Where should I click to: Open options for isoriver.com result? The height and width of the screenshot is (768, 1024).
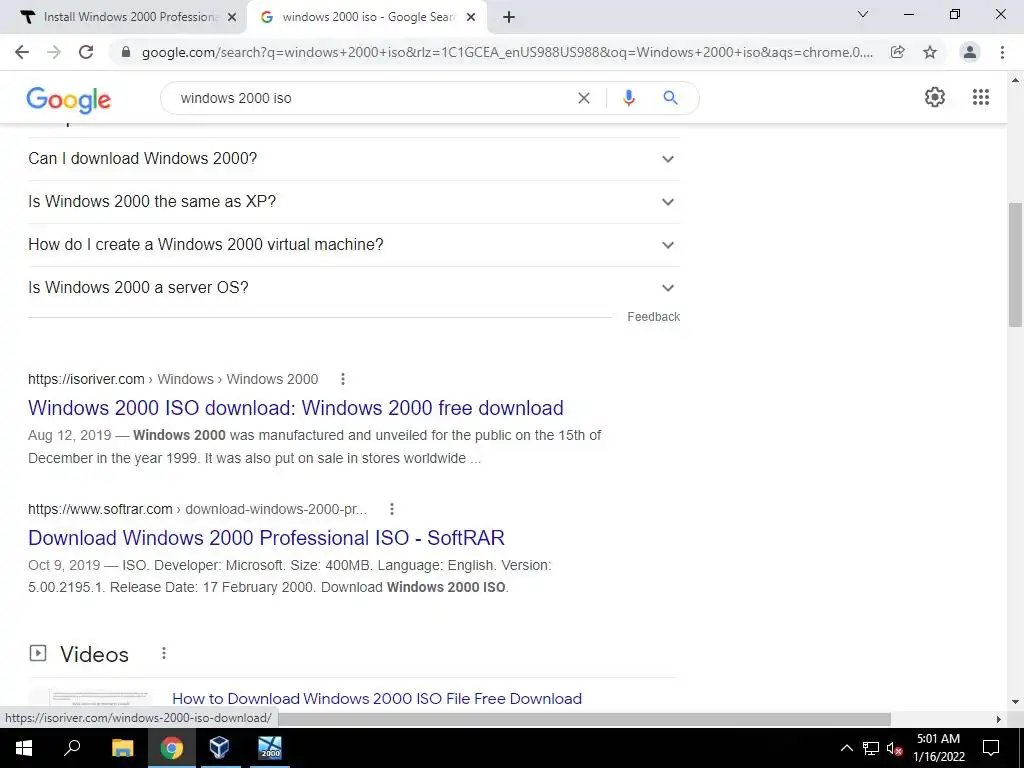(x=343, y=379)
